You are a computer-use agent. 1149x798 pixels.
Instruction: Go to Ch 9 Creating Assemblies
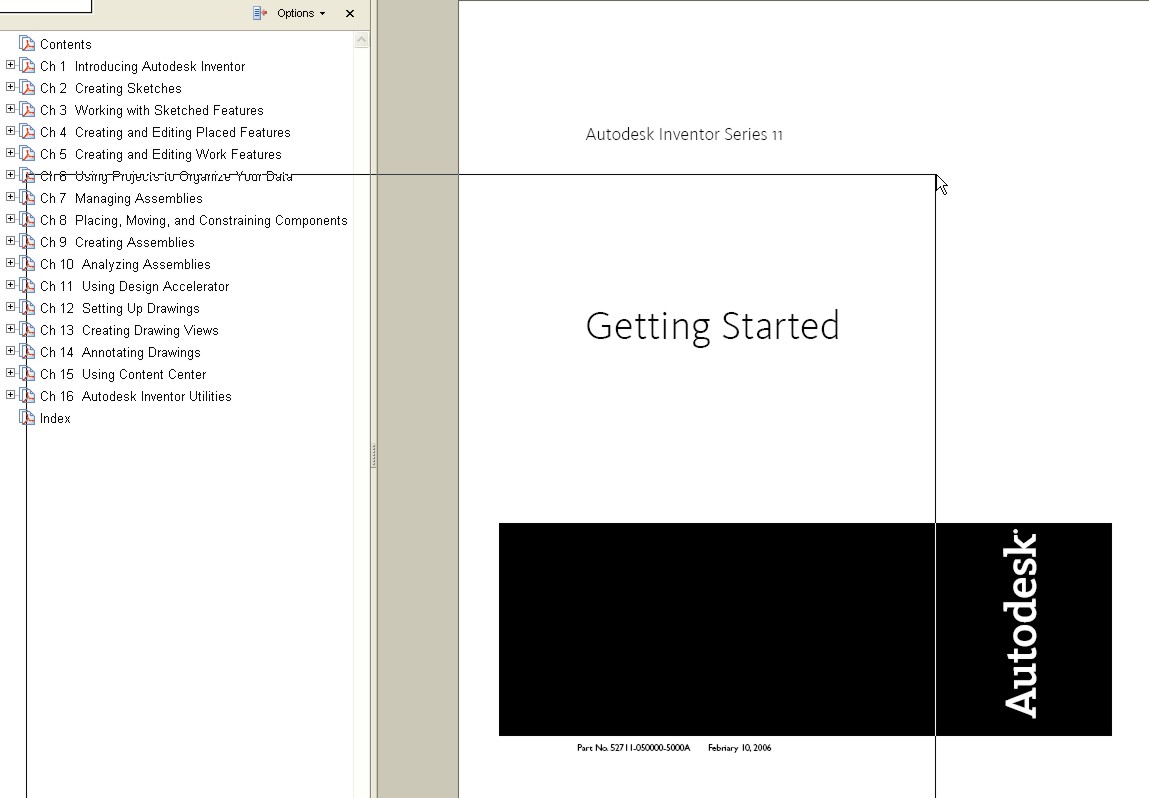coord(117,243)
